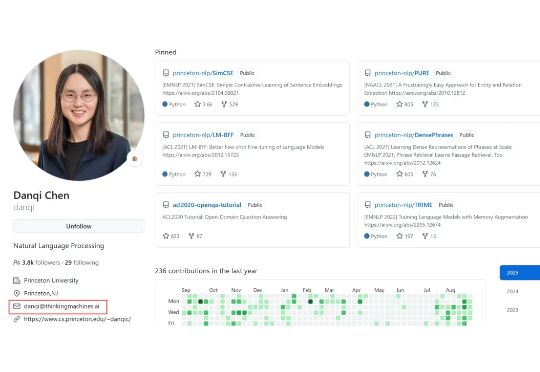This screenshot has height=372, width=540.
Task: Open the princeton-nlp/DensePhrases repository link
Action: tap(414, 135)
